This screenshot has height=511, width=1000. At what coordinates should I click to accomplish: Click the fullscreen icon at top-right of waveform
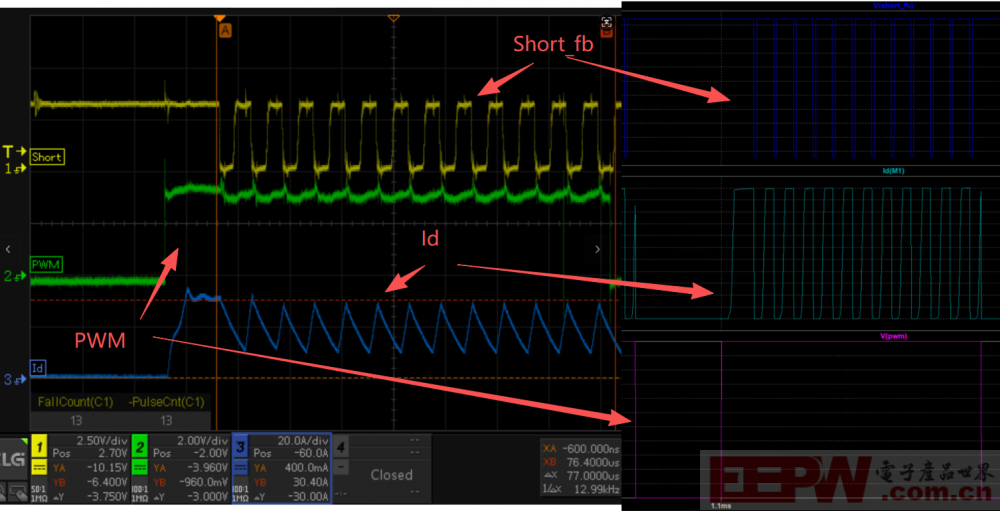point(607,22)
